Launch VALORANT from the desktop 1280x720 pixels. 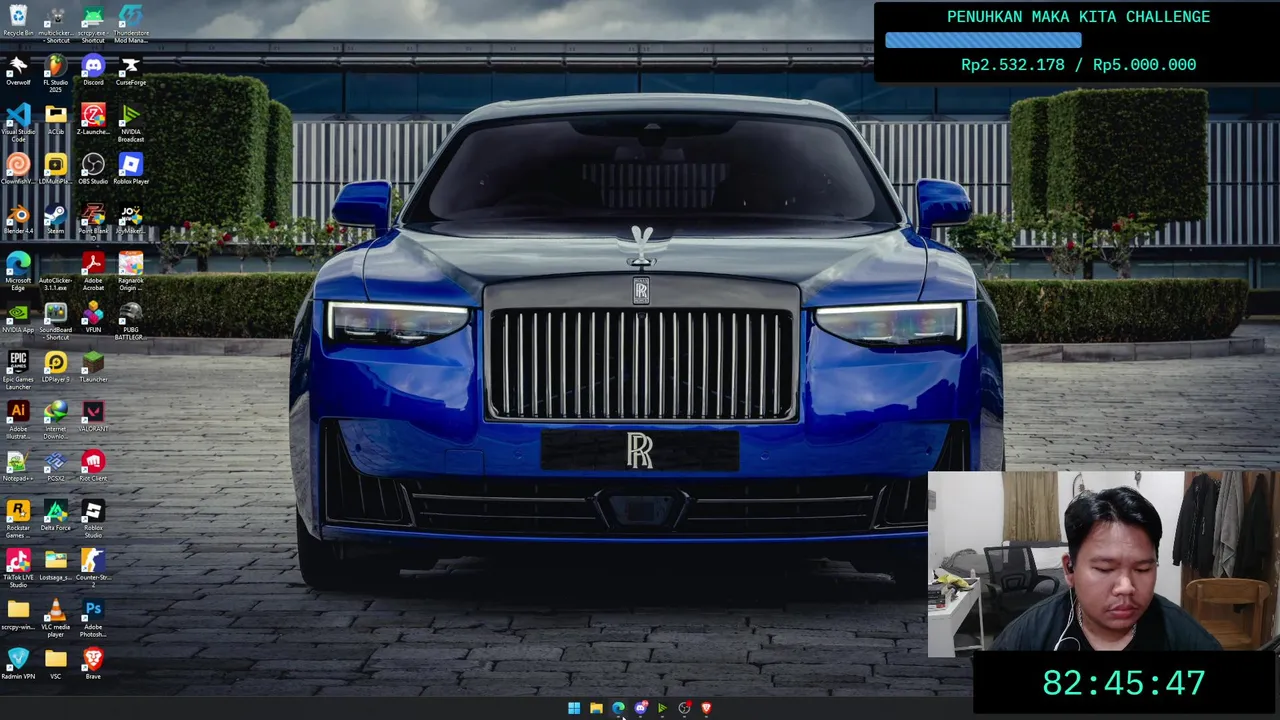93,417
